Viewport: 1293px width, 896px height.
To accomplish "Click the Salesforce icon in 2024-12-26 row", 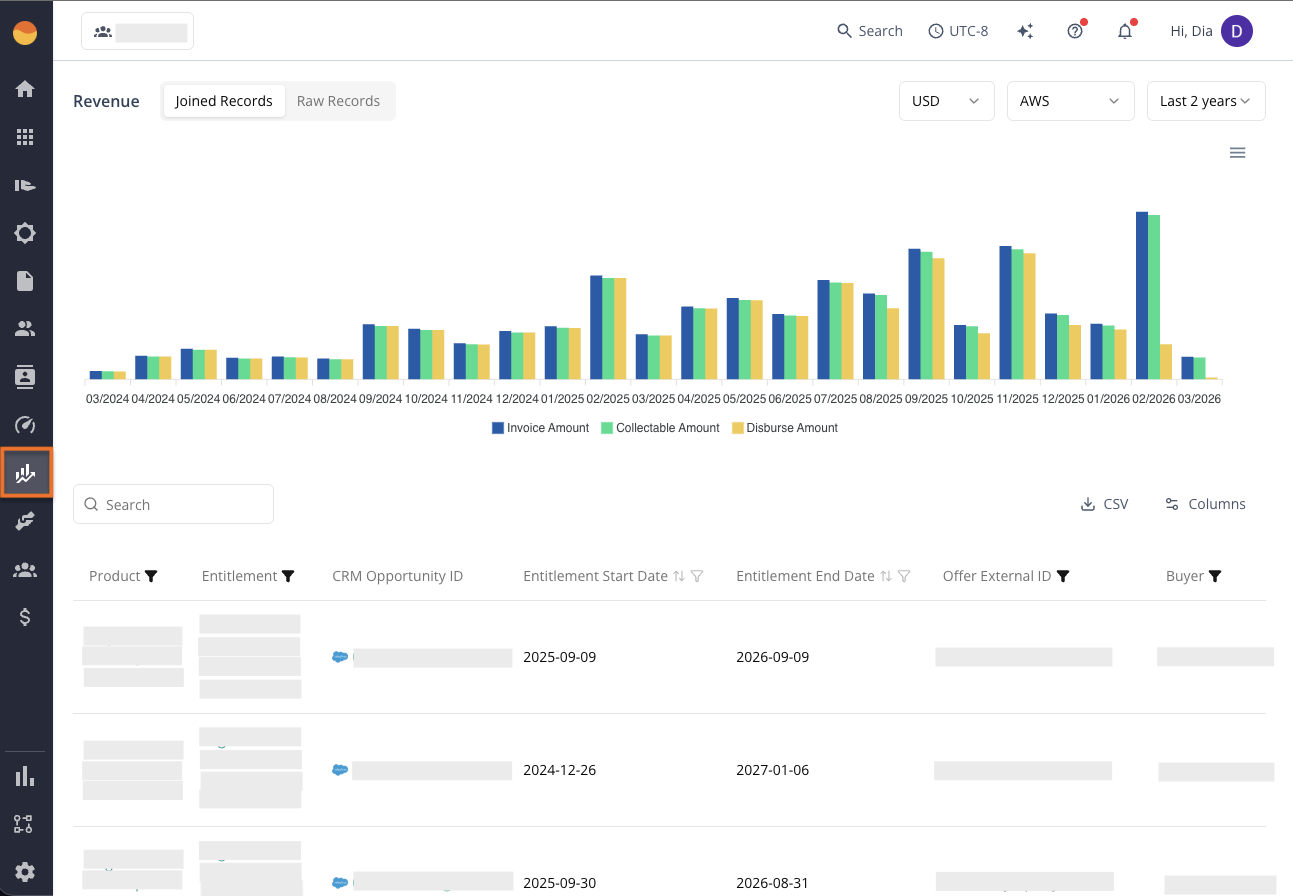I will pos(340,770).
